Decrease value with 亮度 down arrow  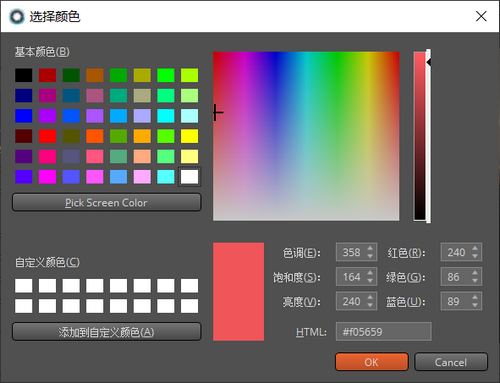370,305
